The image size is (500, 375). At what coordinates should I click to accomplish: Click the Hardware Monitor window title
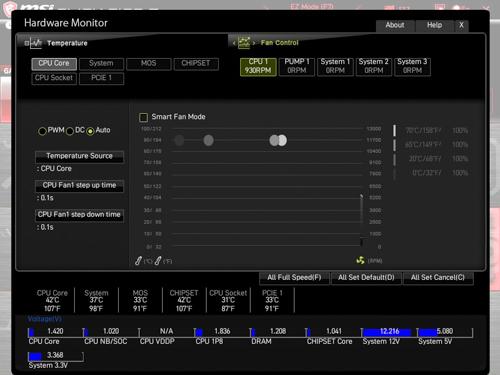[66, 23]
